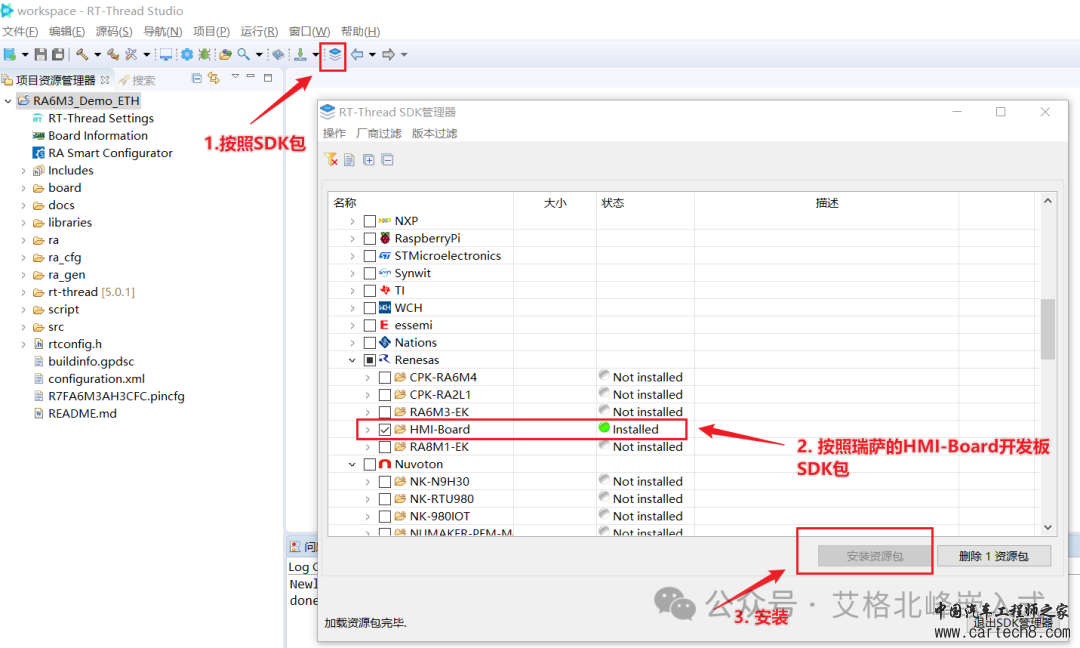Navigate back with the blue left arrow
This screenshot has height=648, width=1080.
click(357, 54)
